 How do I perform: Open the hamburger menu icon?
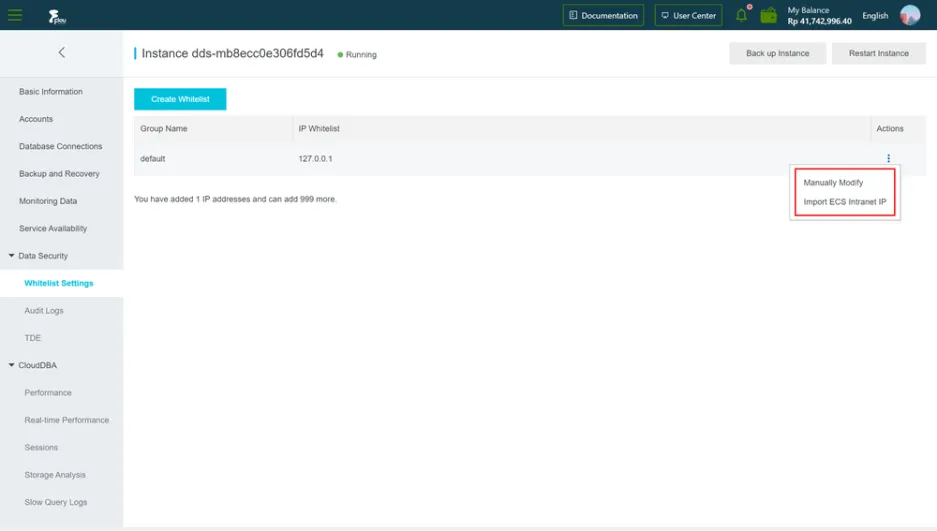click(x=15, y=15)
